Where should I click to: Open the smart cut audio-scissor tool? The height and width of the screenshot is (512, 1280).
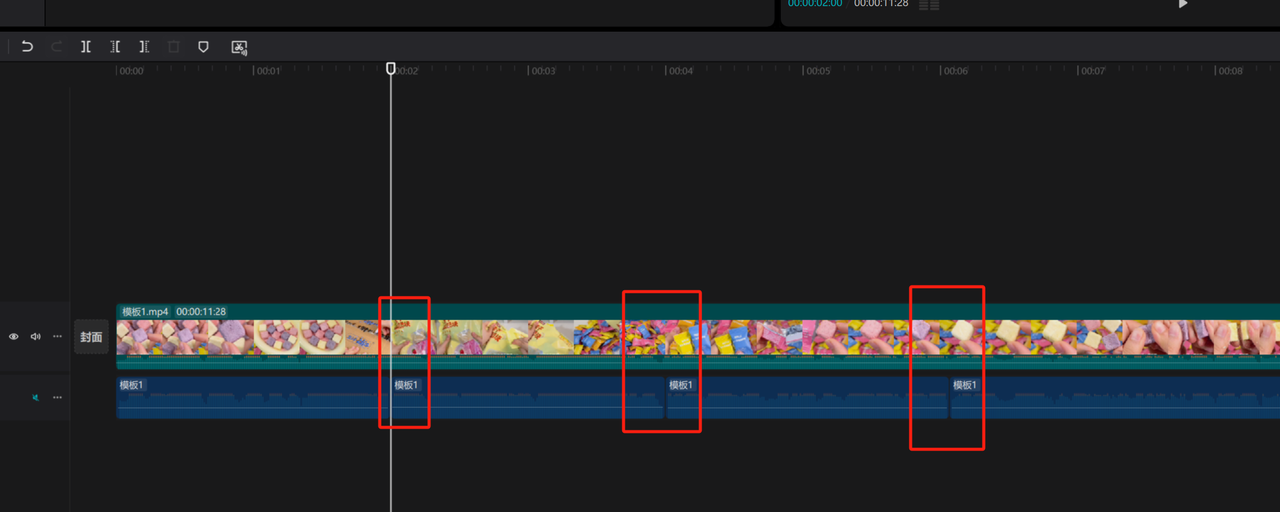pos(239,47)
